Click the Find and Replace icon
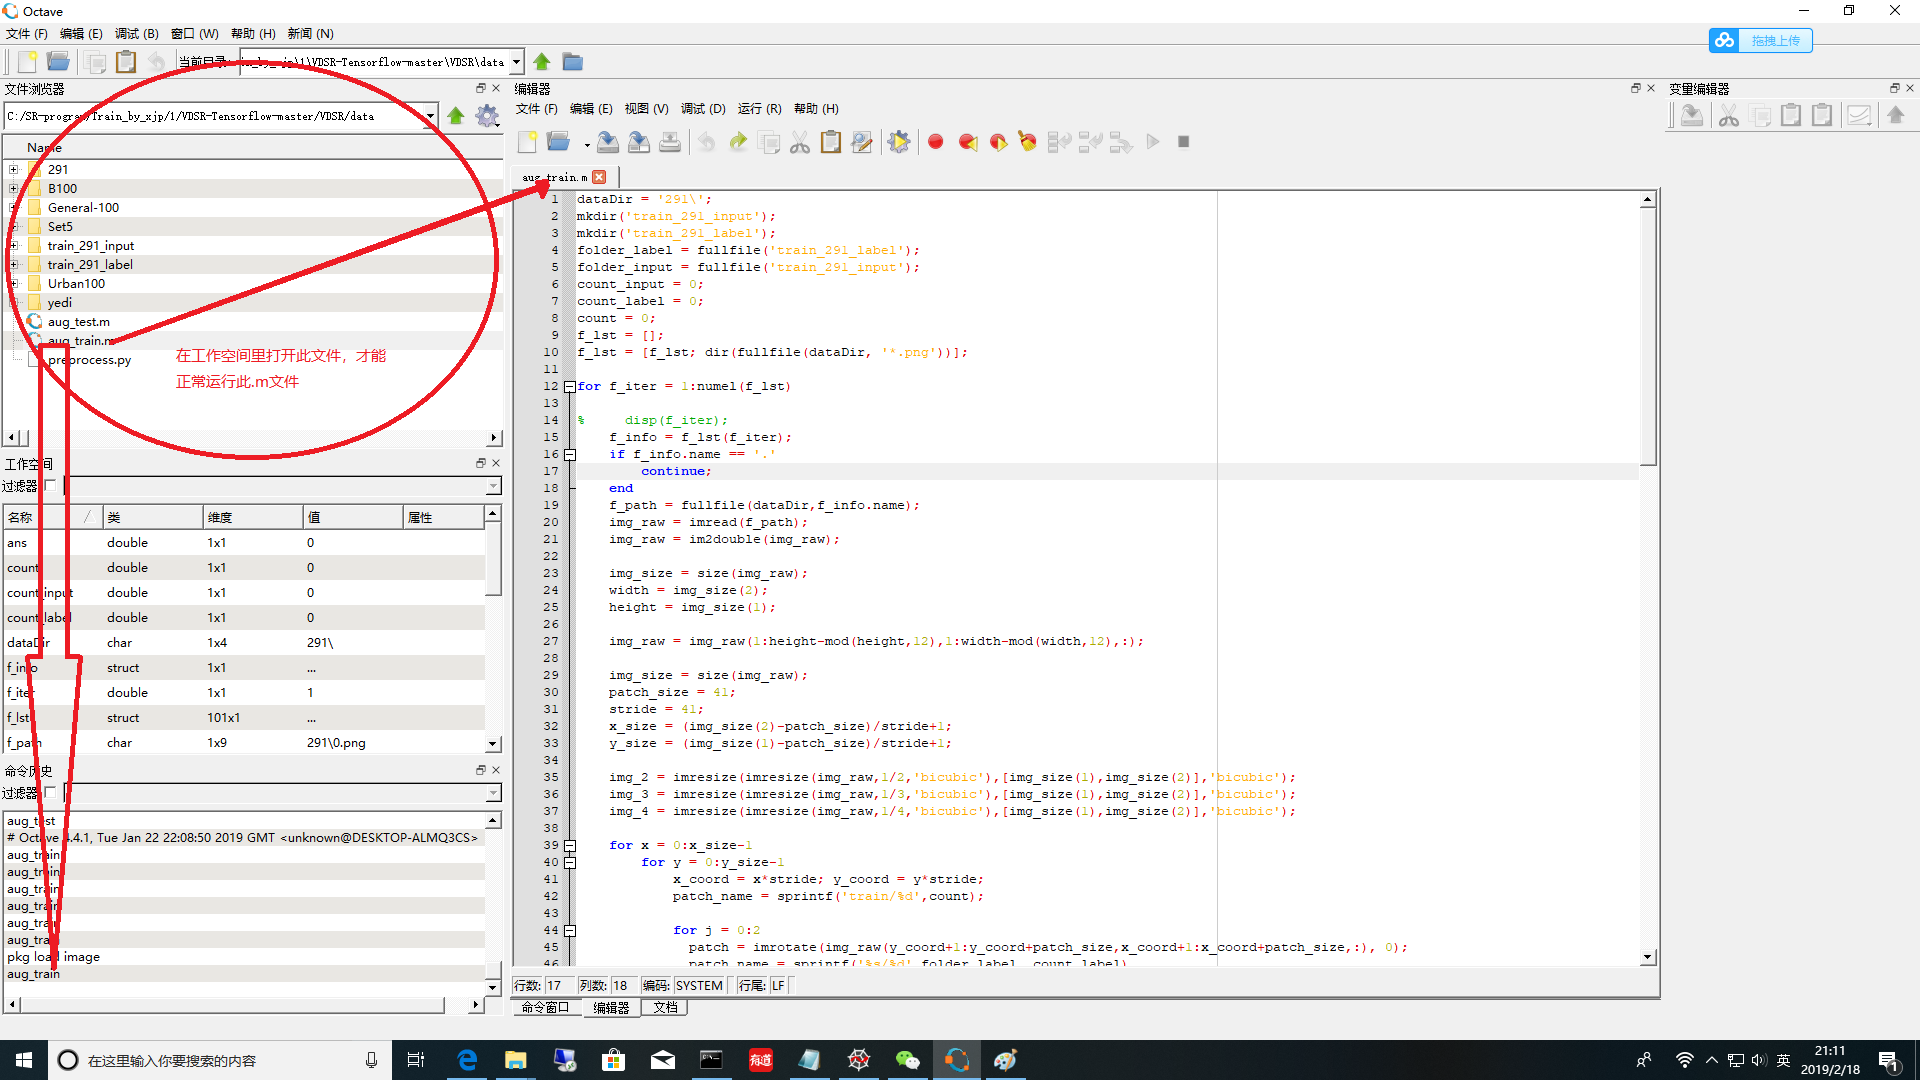Screen dimensions: 1920x1080 [x=861, y=142]
